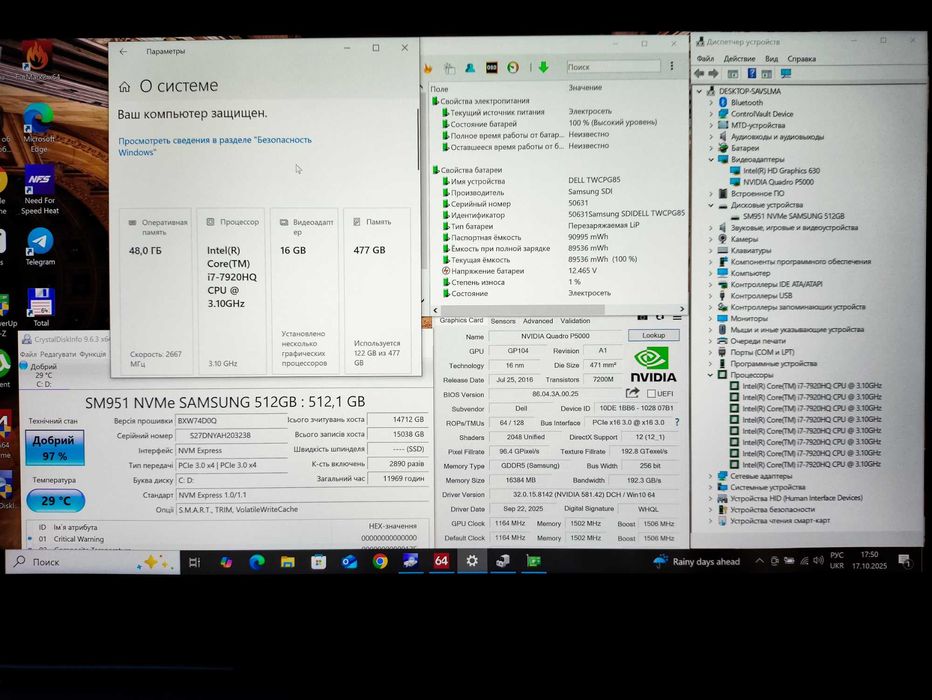Collapse the Дисковые устройства node
This screenshot has height=700, width=932.
tap(711, 205)
